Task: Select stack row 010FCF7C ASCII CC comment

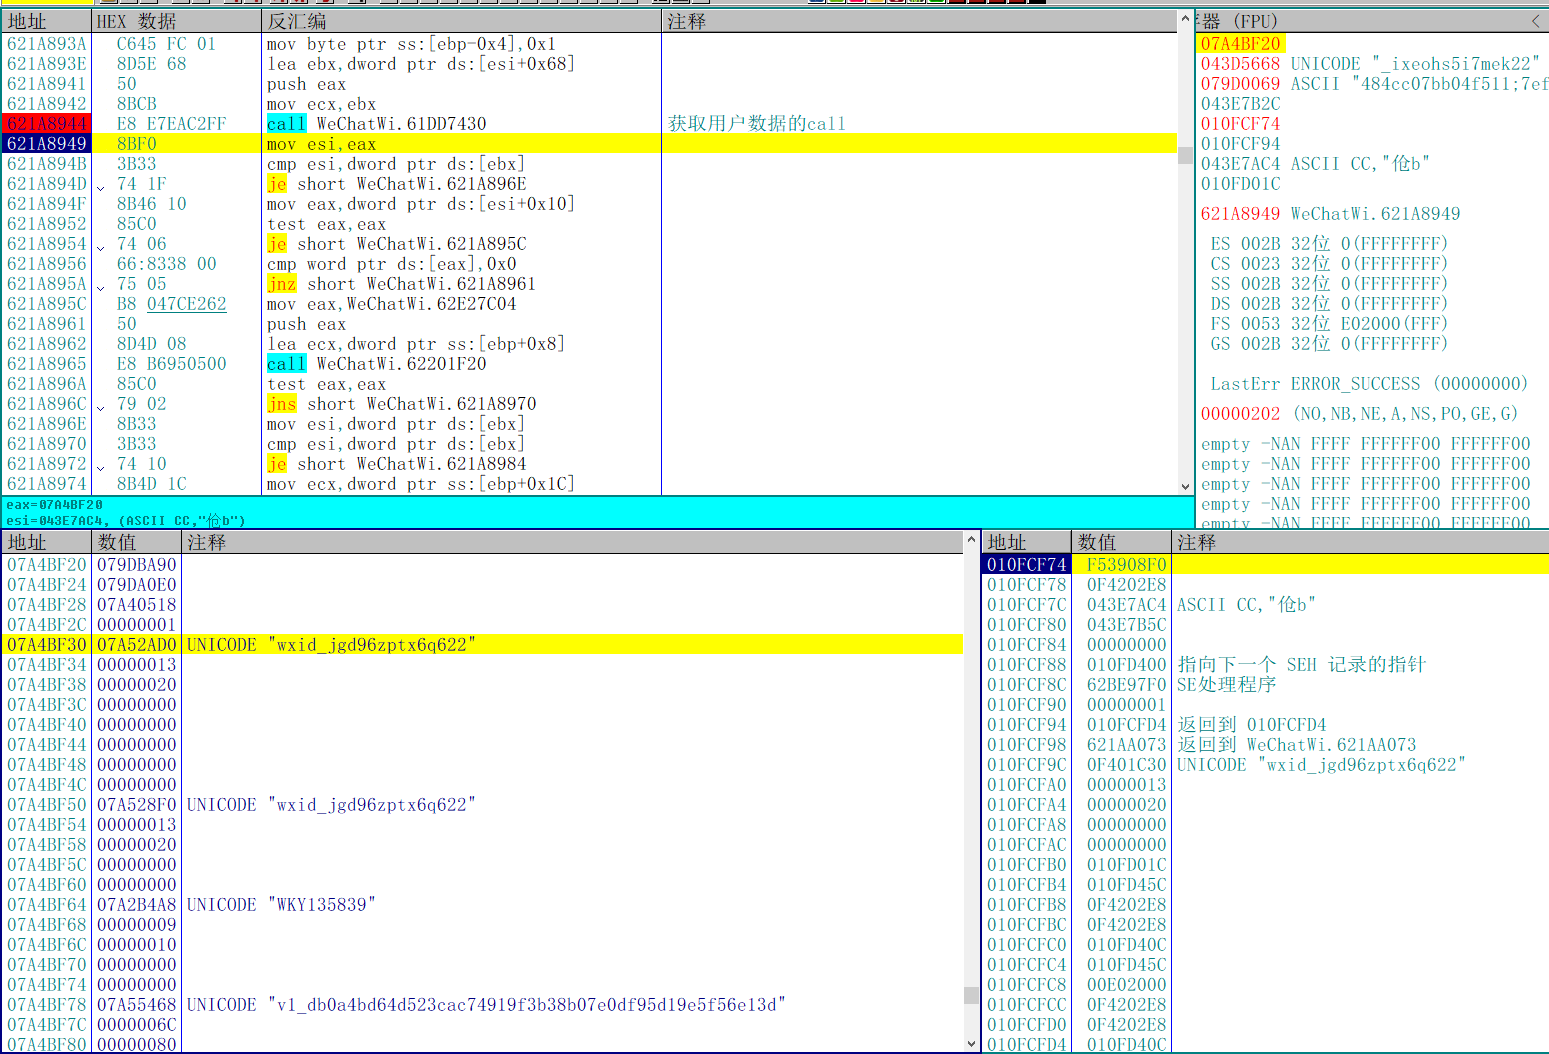Action: tap(1246, 605)
